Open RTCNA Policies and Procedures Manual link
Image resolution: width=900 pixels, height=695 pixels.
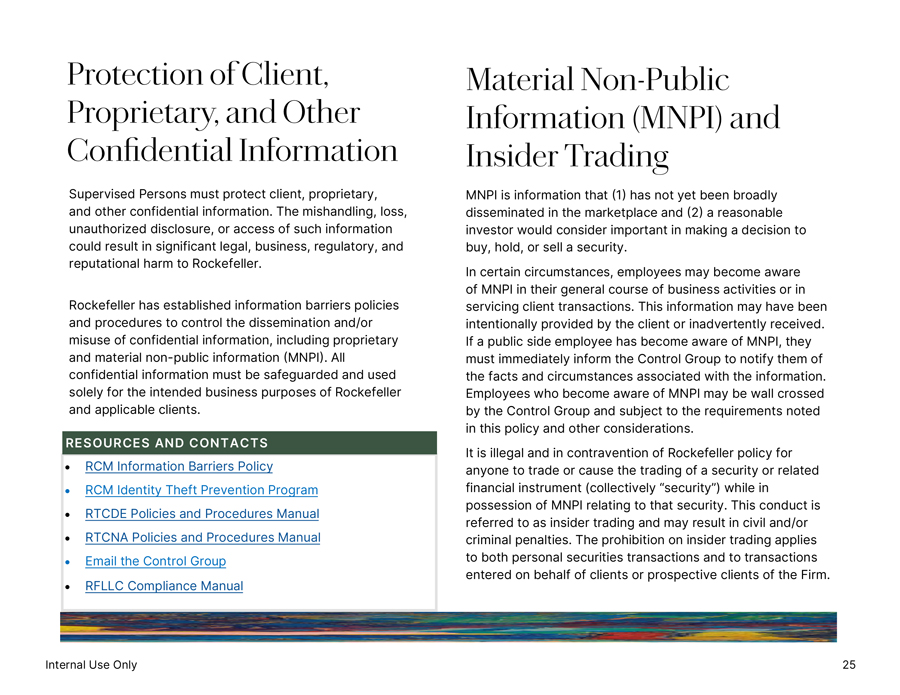[x=203, y=537]
